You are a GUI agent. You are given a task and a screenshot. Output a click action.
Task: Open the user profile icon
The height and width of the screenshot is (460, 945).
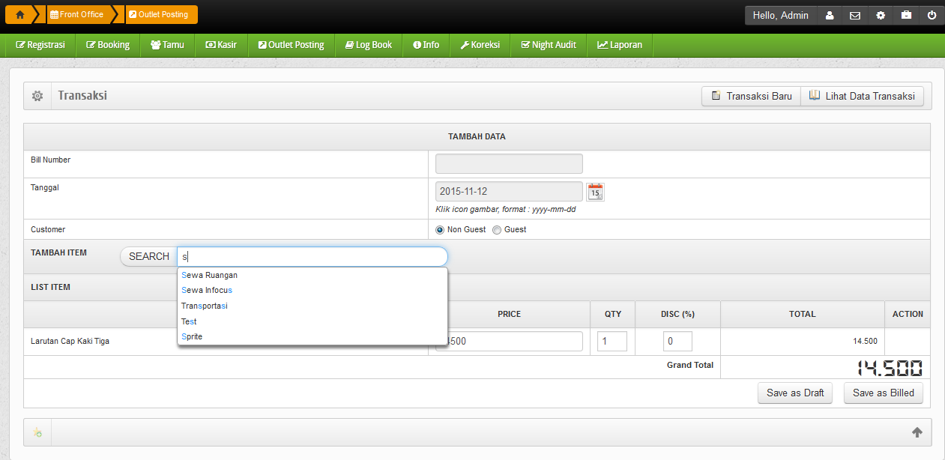click(829, 16)
